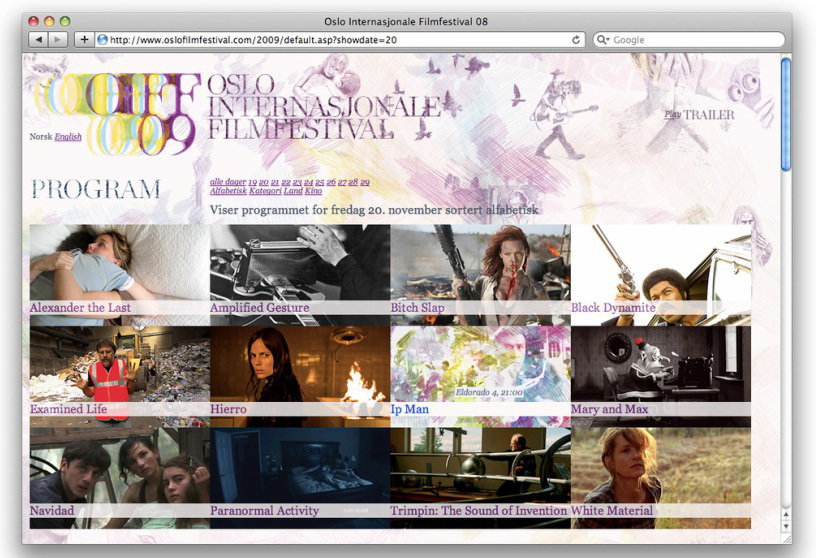
Task: Show all days with 'alle dager'
Action: tap(228, 182)
